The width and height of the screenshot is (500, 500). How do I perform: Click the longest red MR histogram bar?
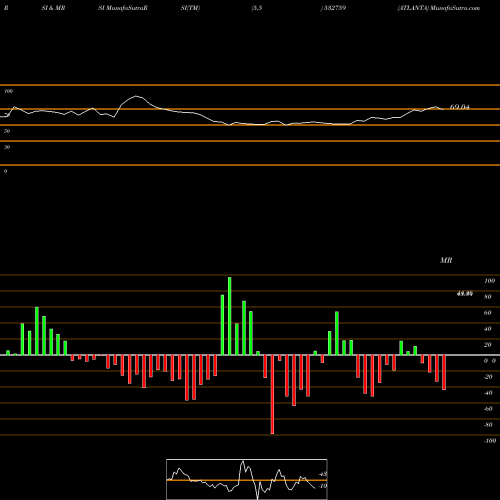(x=272, y=394)
